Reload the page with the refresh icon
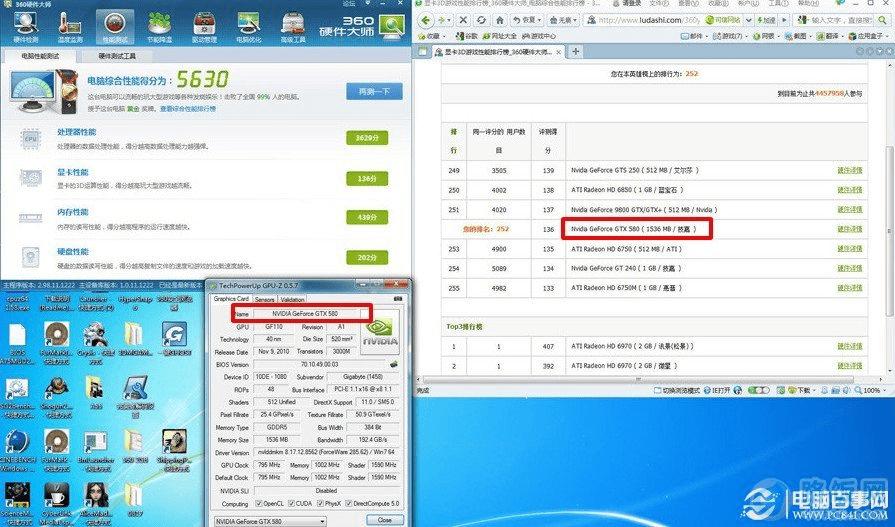 pos(481,20)
